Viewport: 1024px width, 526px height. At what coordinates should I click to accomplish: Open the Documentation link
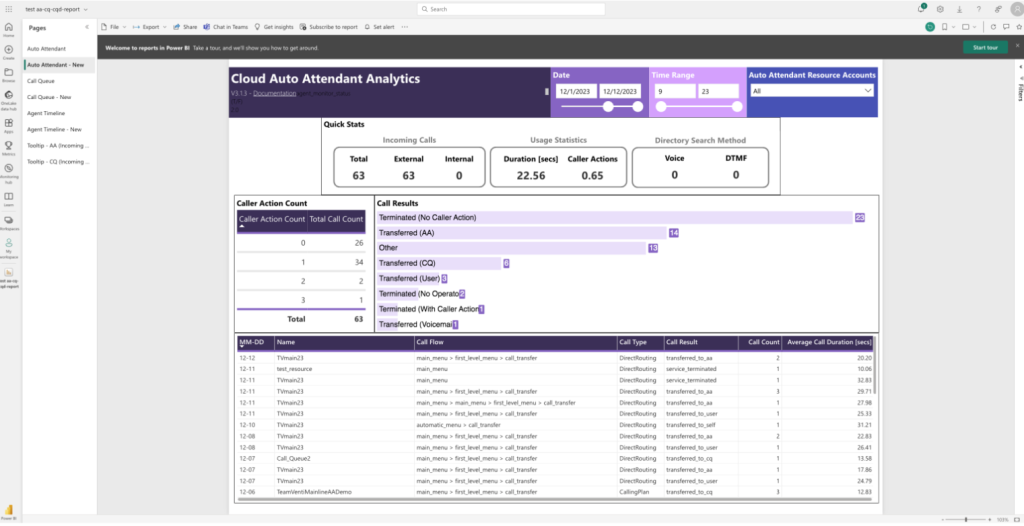(x=274, y=93)
